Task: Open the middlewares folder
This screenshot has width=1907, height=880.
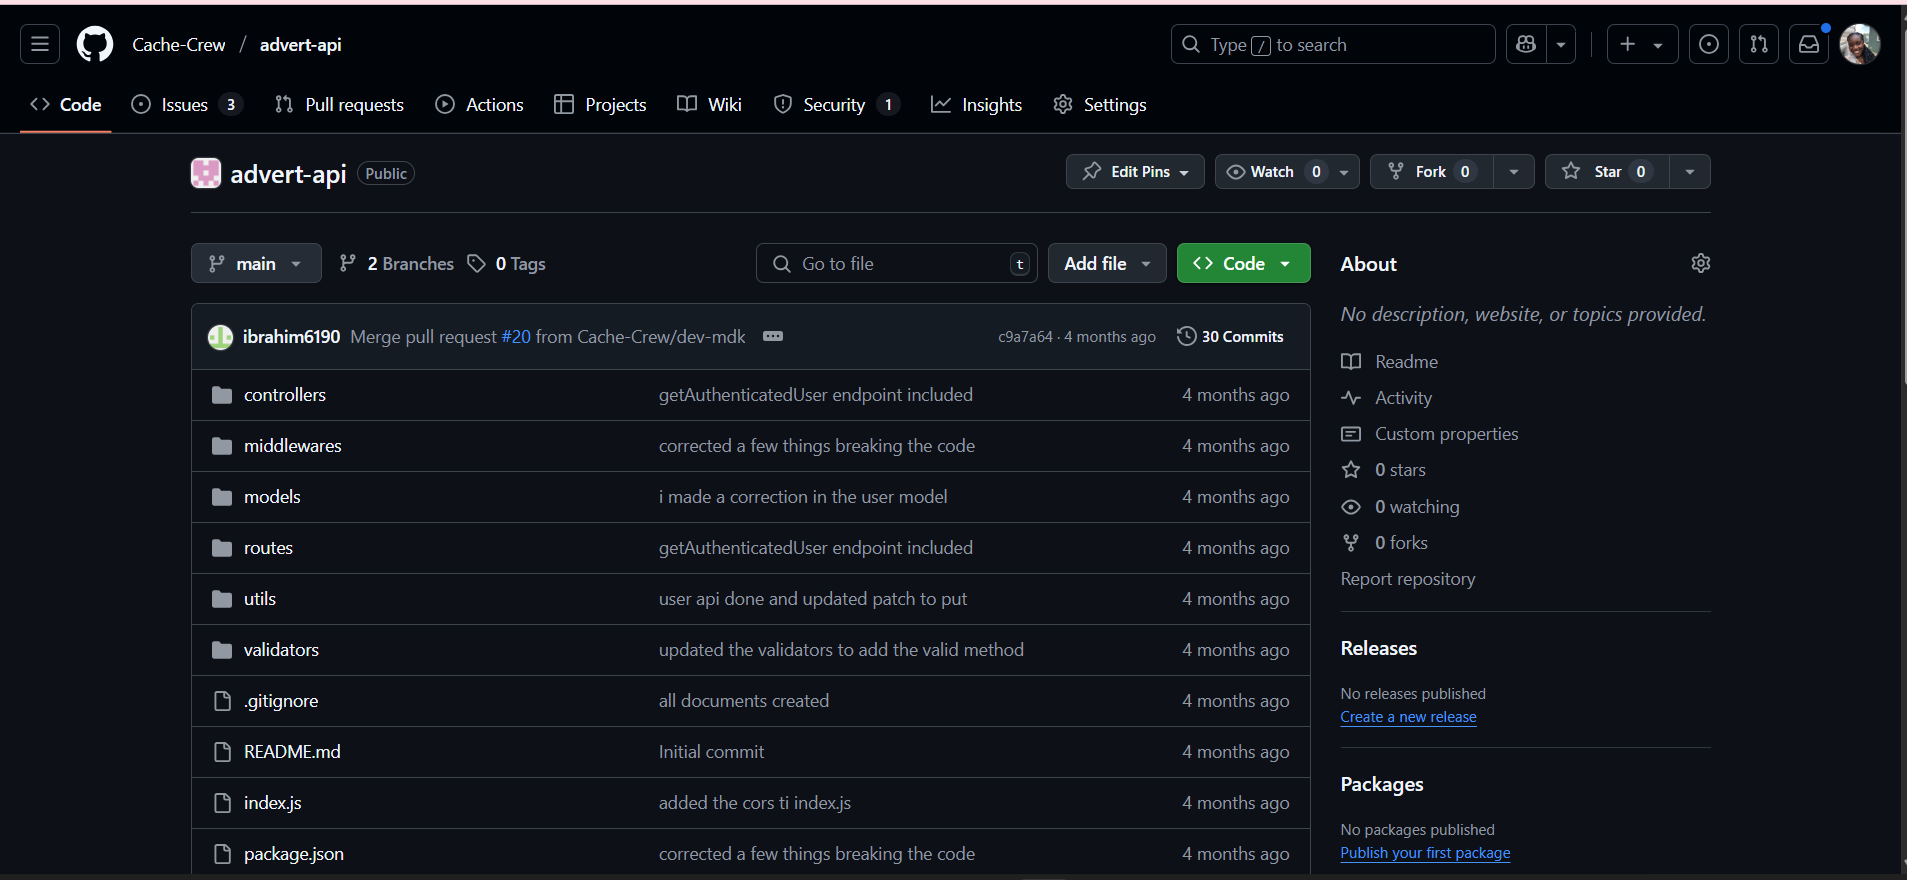Action: pos(293,446)
